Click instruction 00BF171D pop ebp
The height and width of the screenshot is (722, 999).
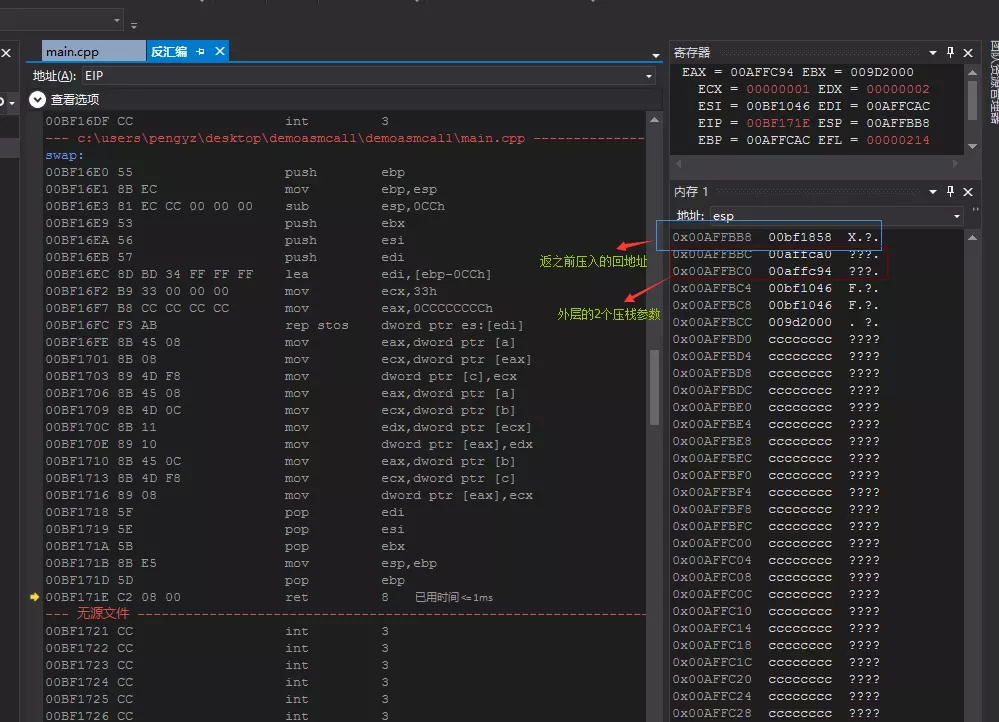pos(225,581)
